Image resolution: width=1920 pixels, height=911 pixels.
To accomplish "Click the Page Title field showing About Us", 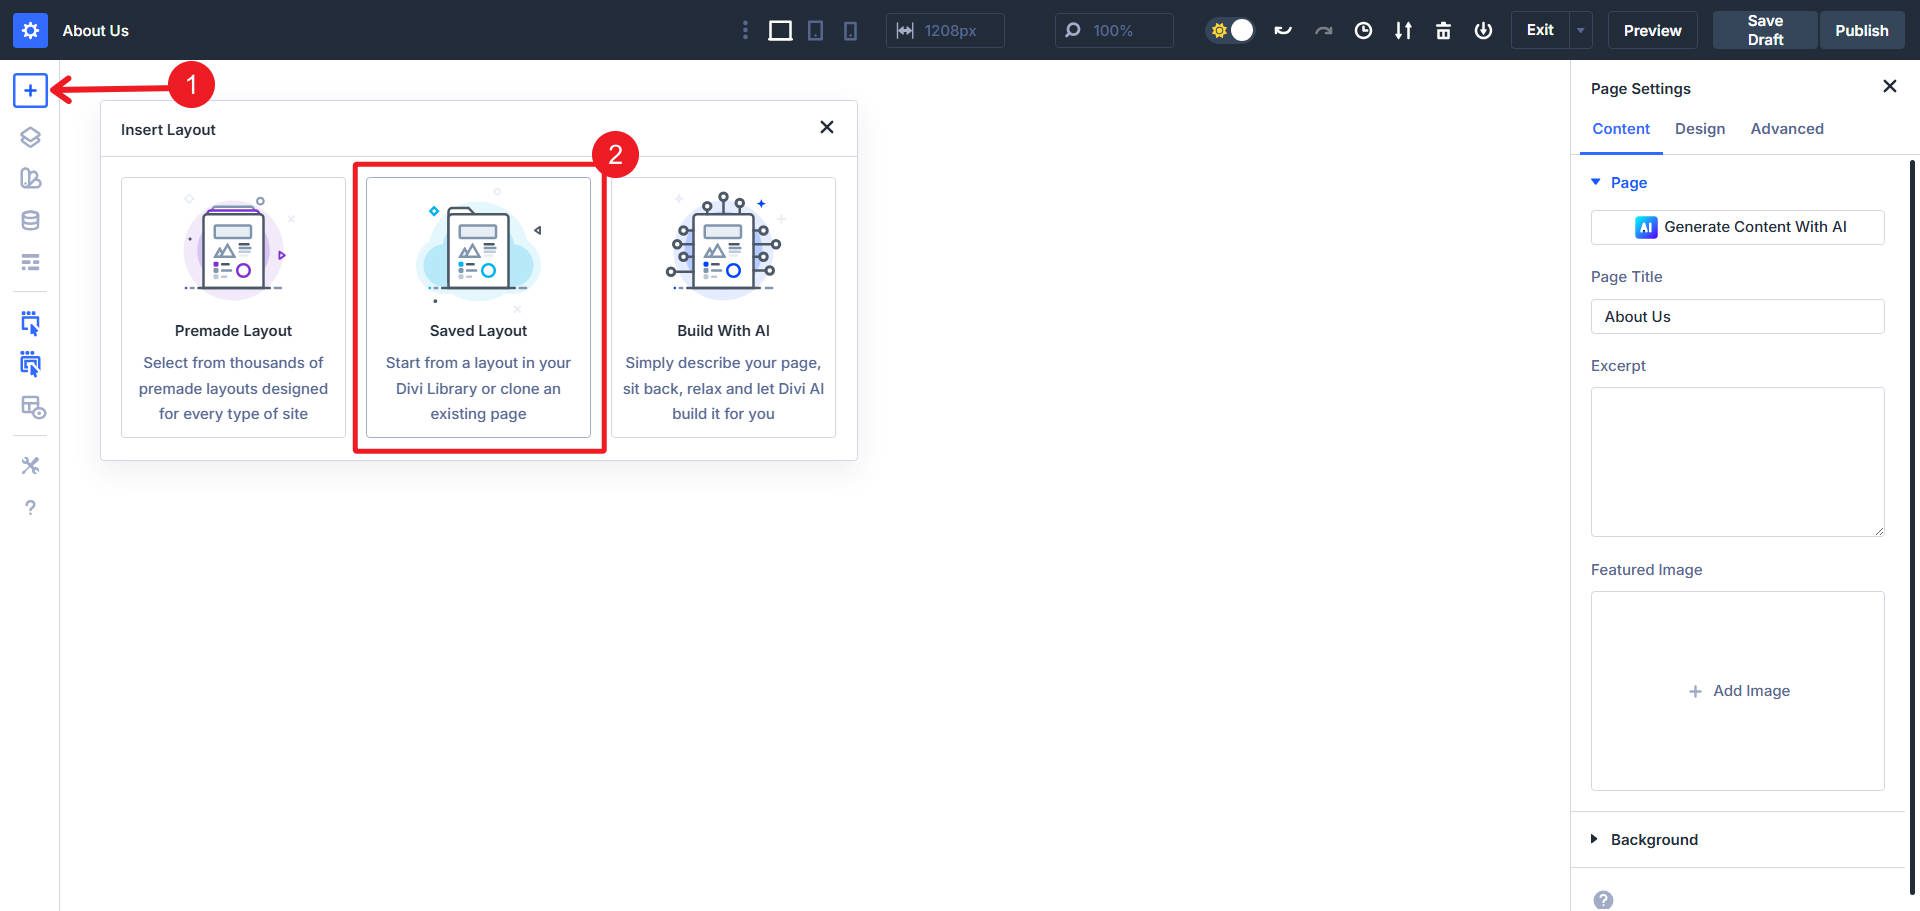I will click(1737, 316).
